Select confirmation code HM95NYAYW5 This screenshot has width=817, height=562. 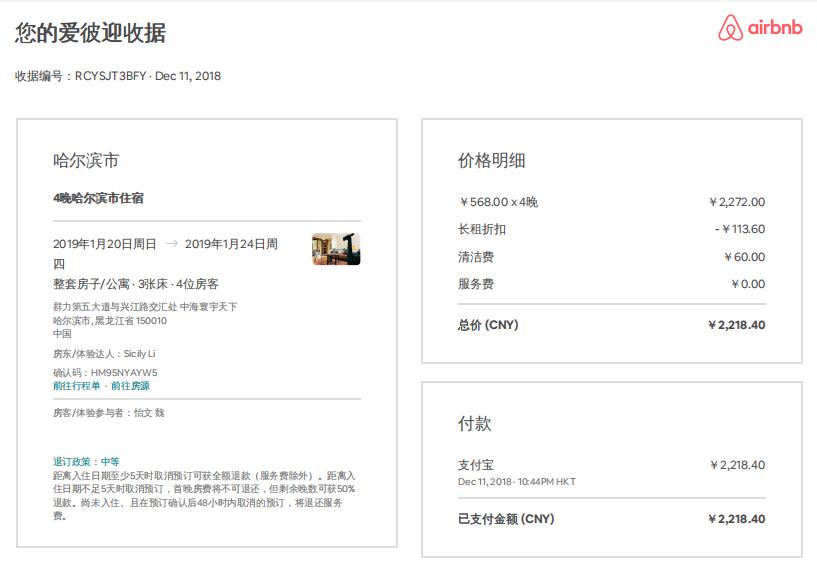[124, 372]
